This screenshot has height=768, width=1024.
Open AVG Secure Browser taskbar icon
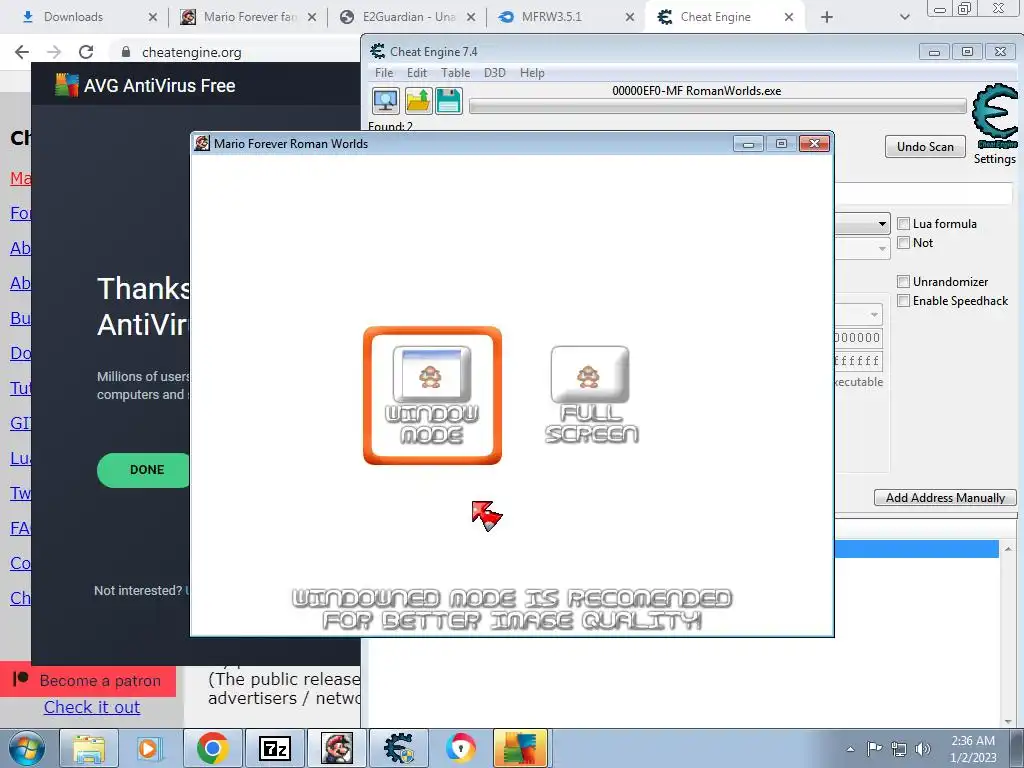pyautogui.click(x=460, y=748)
